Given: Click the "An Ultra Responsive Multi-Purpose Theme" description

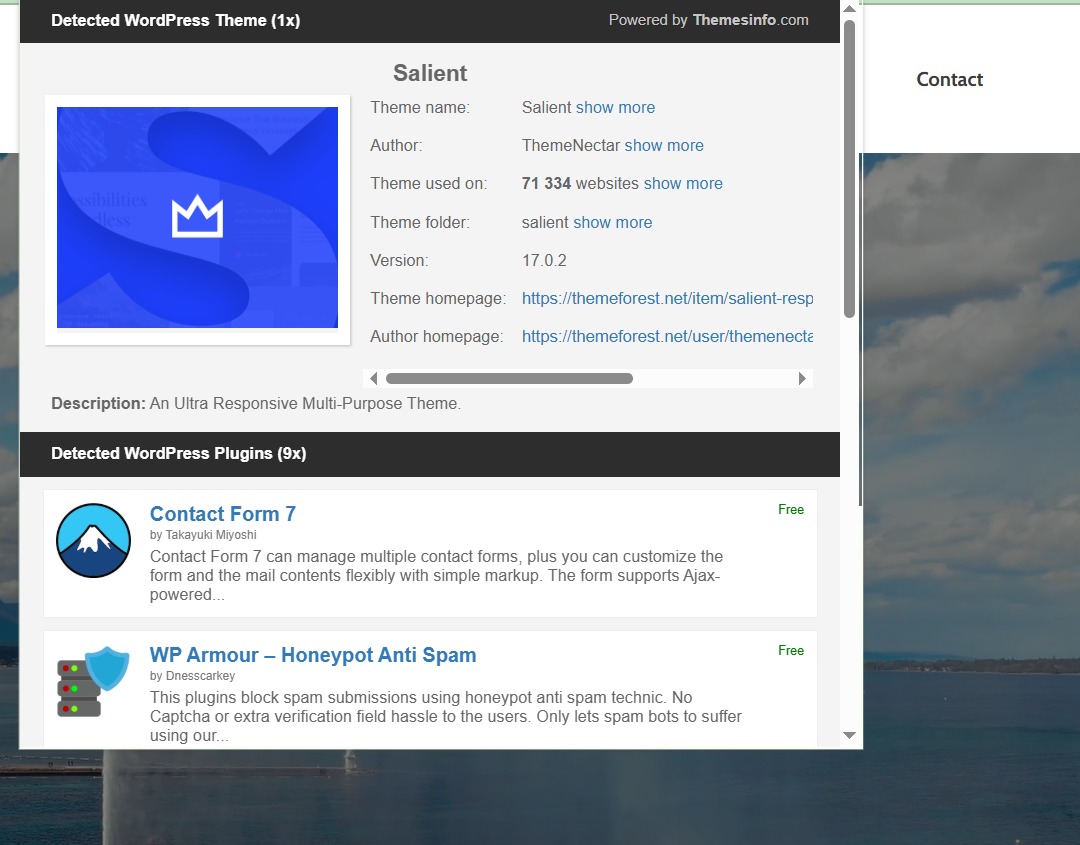Looking at the screenshot, I should point(305,404).
